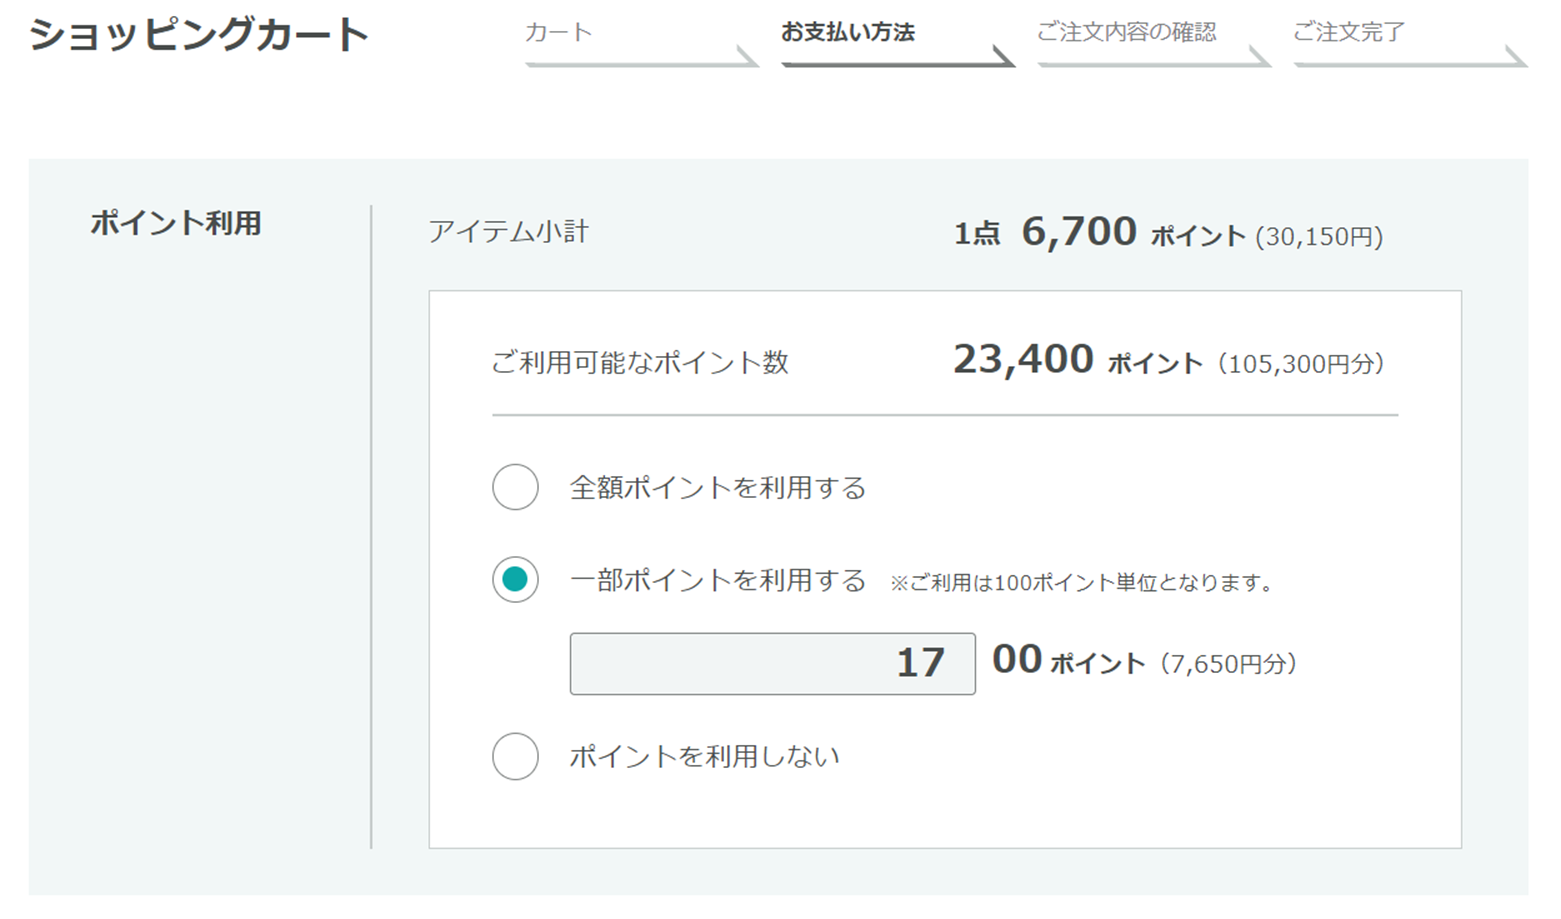Click the ご利用可能なポイント数 label
1561x919 pixels.
click(x=640, y=362)
